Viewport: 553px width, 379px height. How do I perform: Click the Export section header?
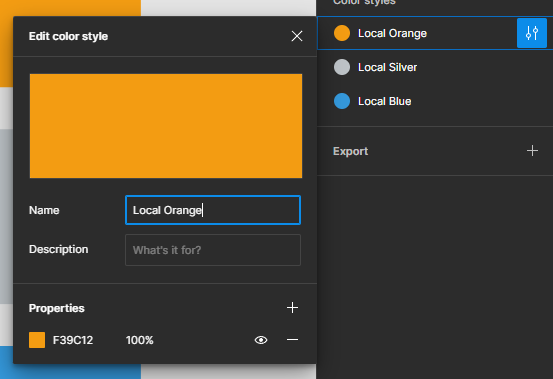(351, 151)
